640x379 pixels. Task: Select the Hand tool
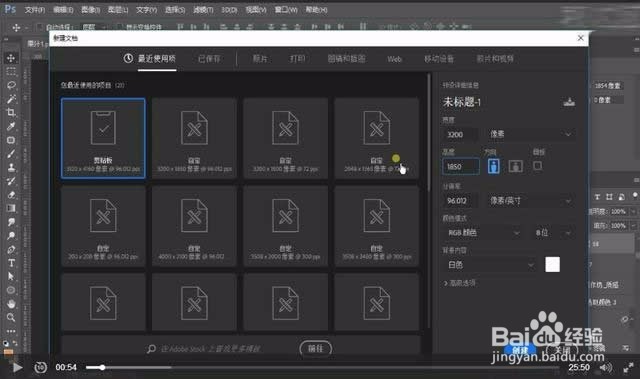coord(11,304)
